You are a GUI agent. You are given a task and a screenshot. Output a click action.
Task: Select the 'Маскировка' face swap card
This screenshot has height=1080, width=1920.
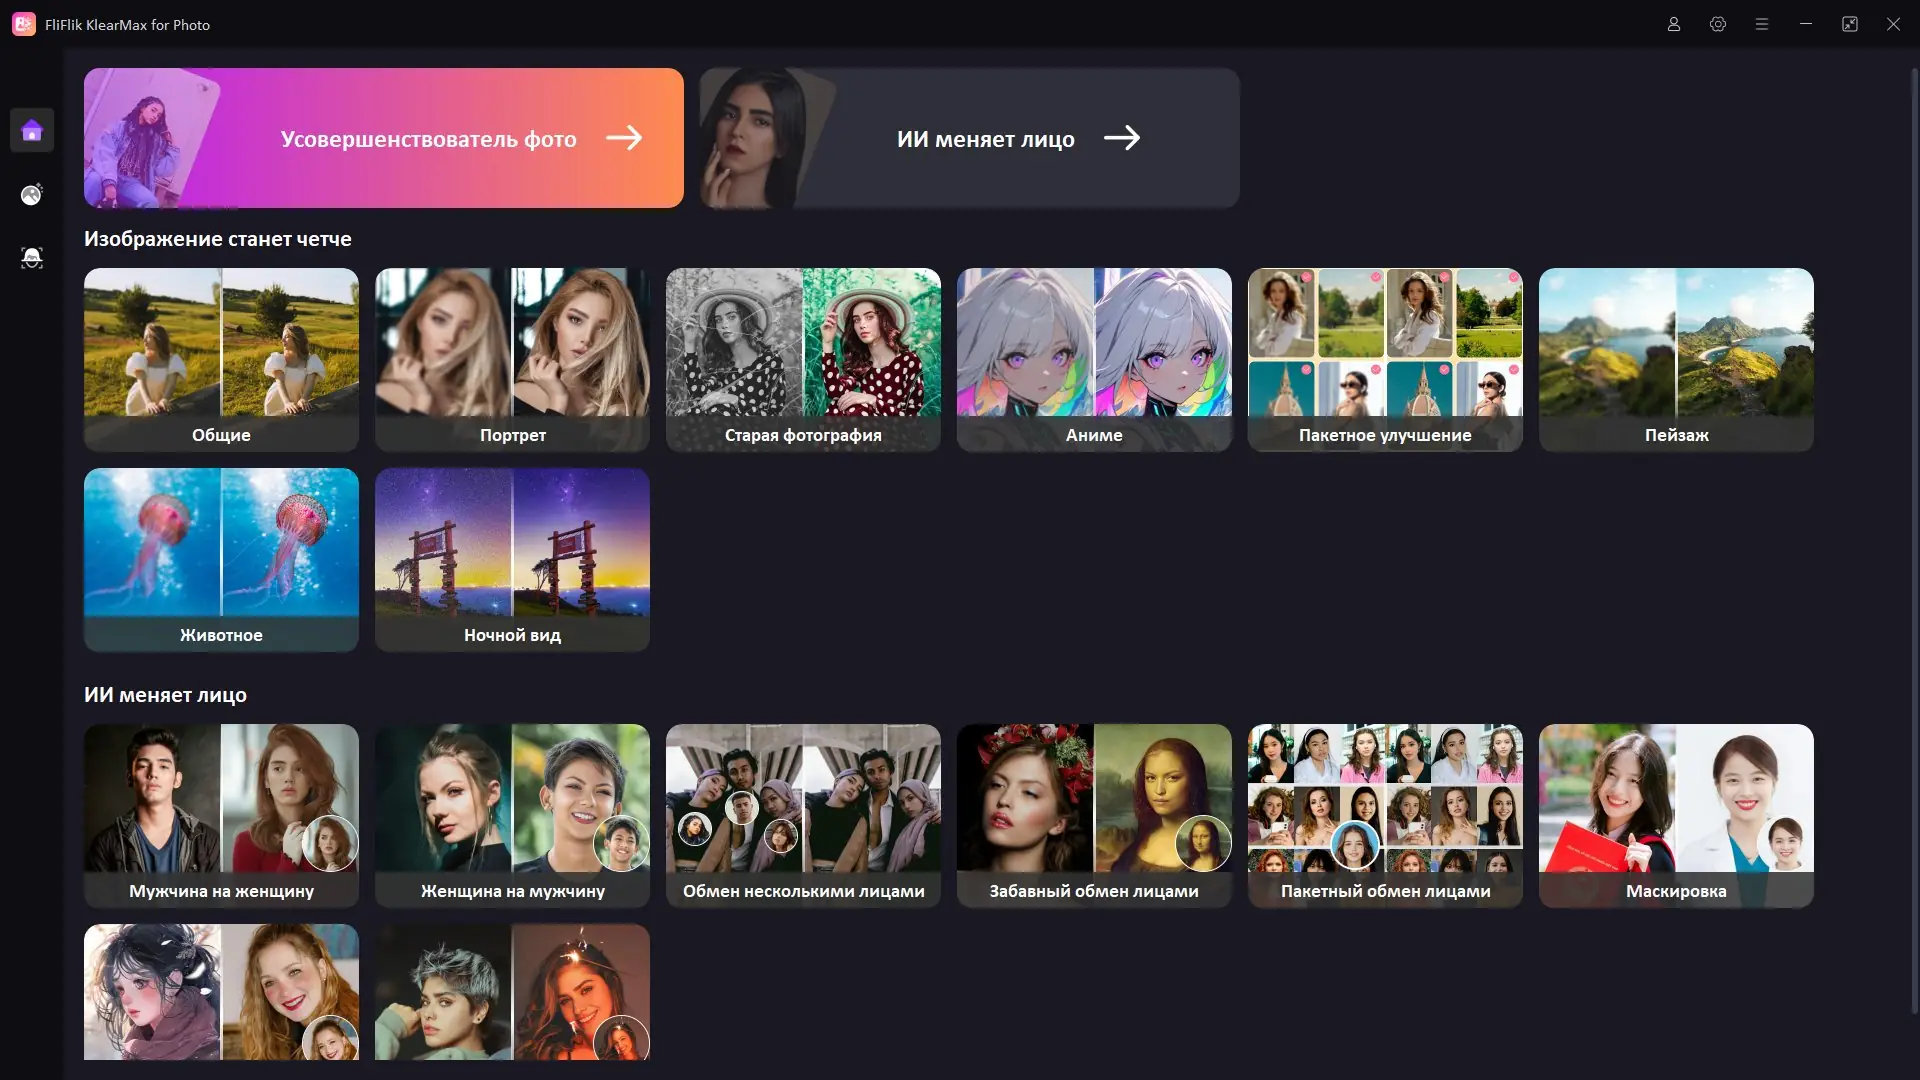coord(1676,815)
